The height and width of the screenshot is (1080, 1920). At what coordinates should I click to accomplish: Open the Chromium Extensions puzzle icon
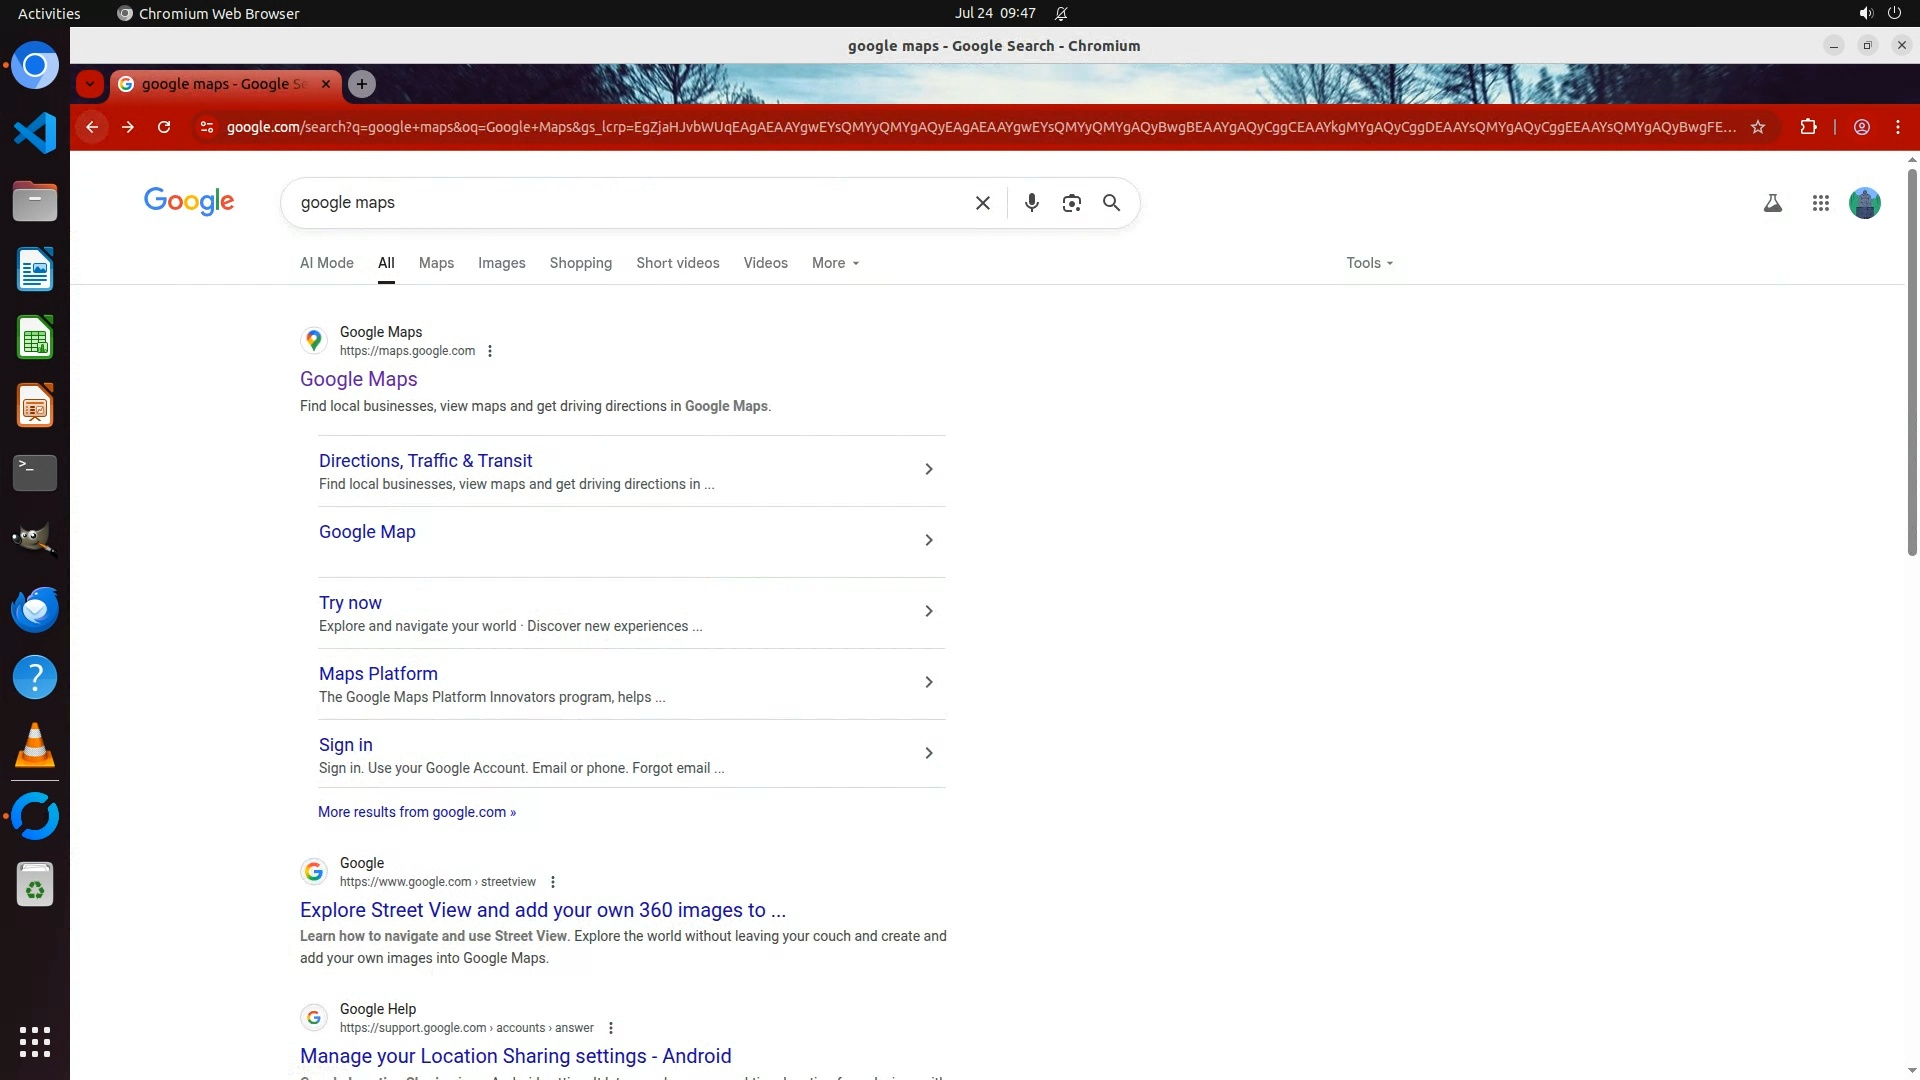click(1808, 127)
